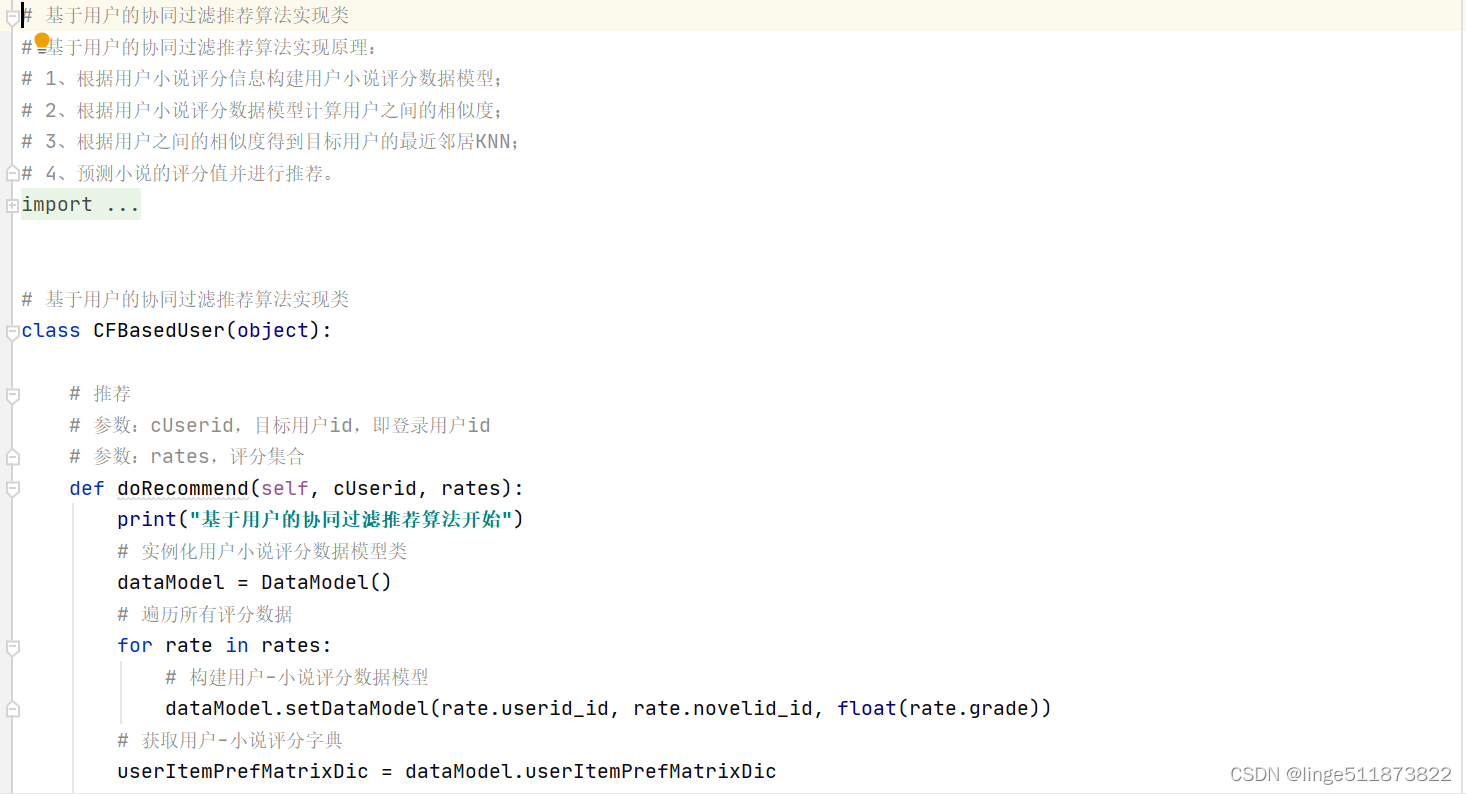Click the variable 'userItemPrefMatrixDic' being assigned
1466x794 pixels.
coord(243,771)
